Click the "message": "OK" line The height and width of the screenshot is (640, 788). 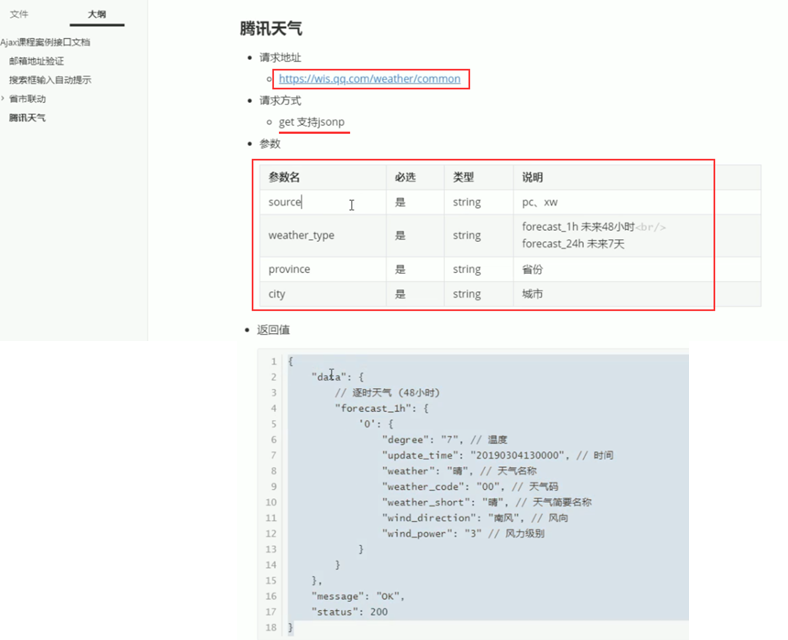pyautogui.click(x=358, y=596)
